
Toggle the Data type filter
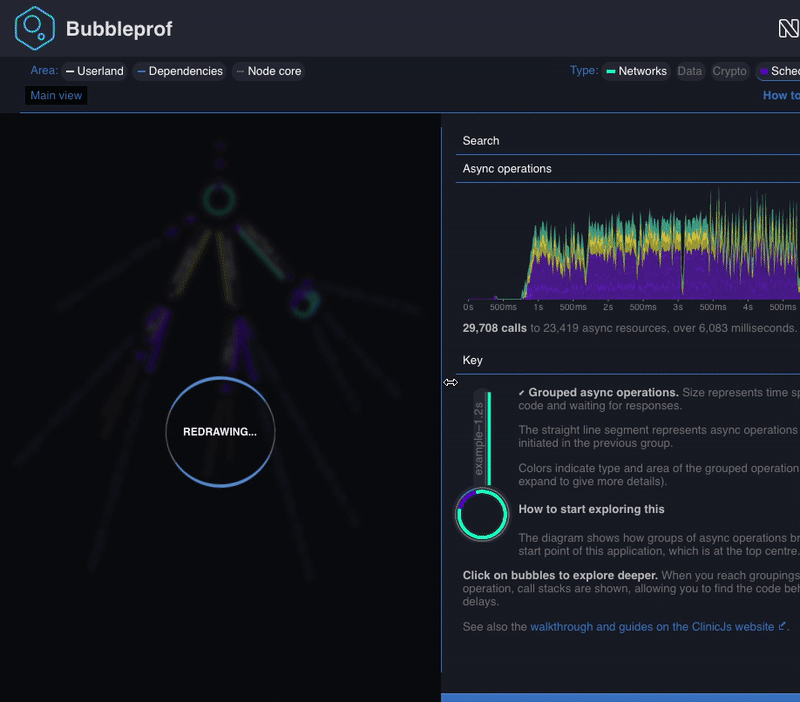[x=689, y=71]
